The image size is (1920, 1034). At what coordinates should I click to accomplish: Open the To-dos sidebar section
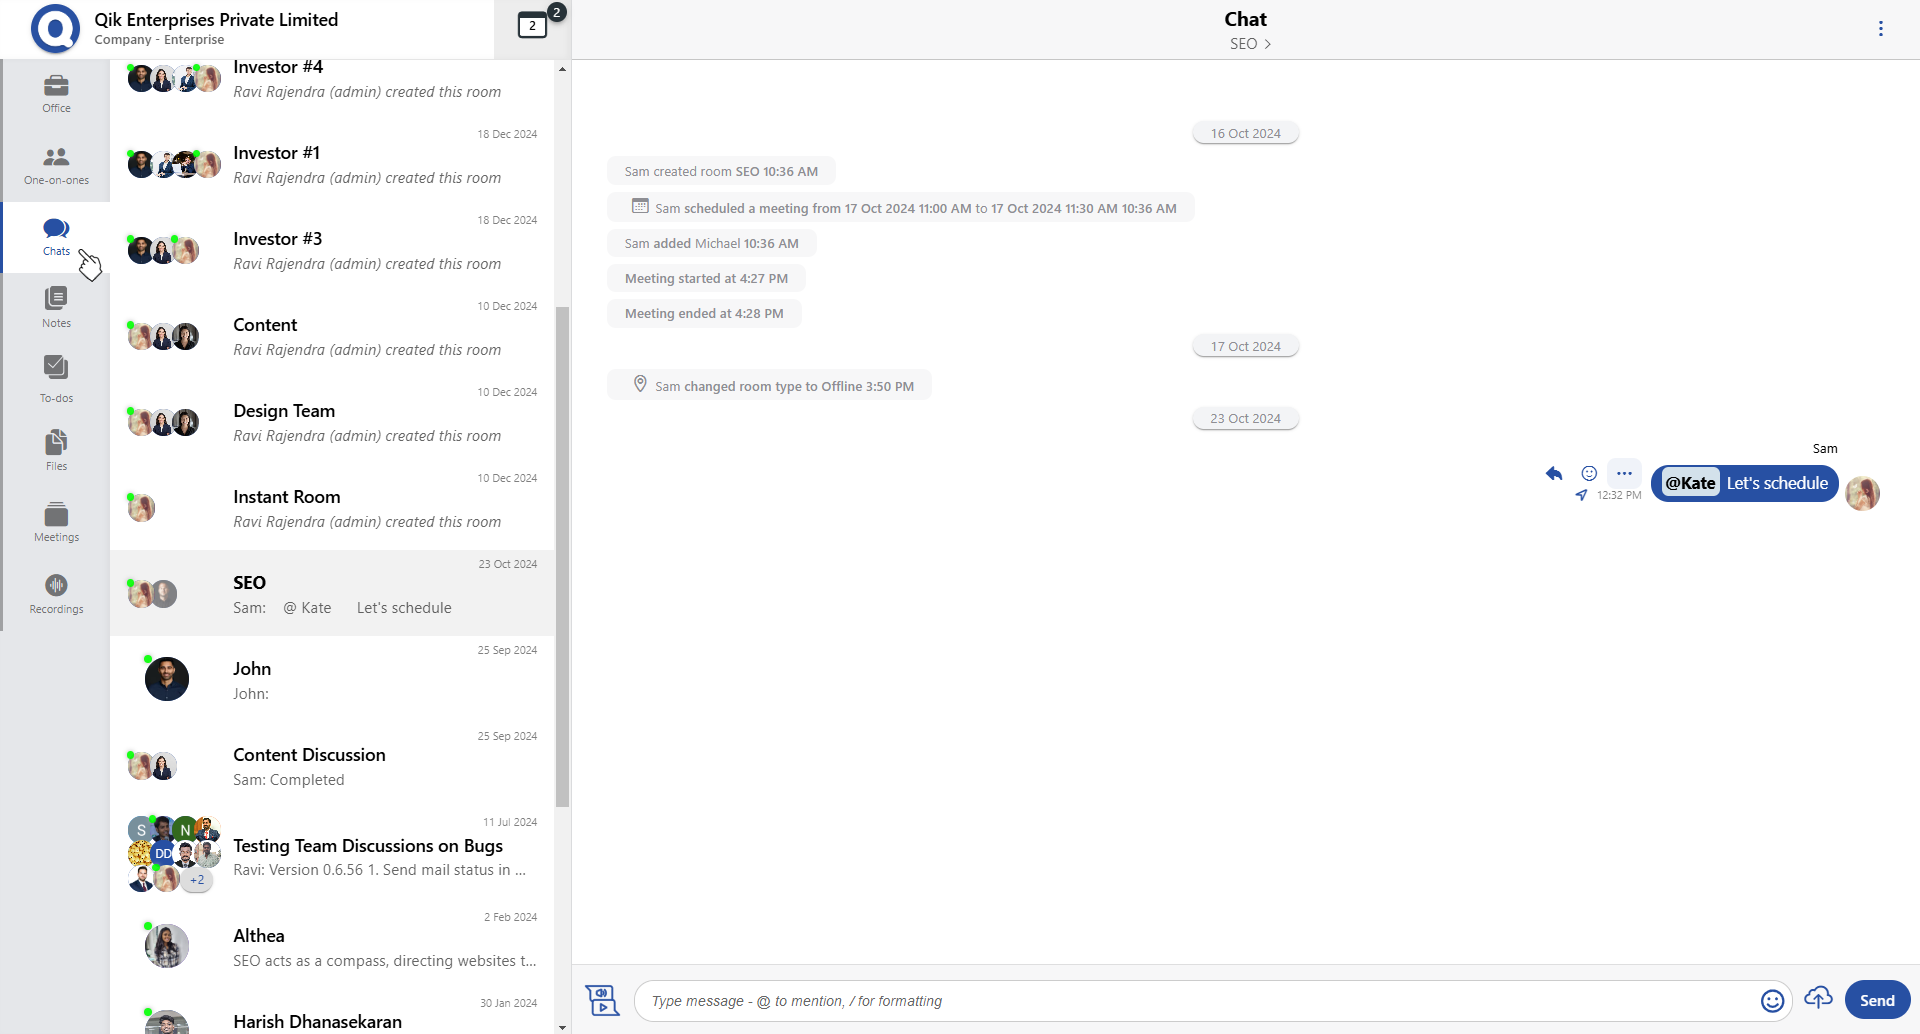click(56, 379)
